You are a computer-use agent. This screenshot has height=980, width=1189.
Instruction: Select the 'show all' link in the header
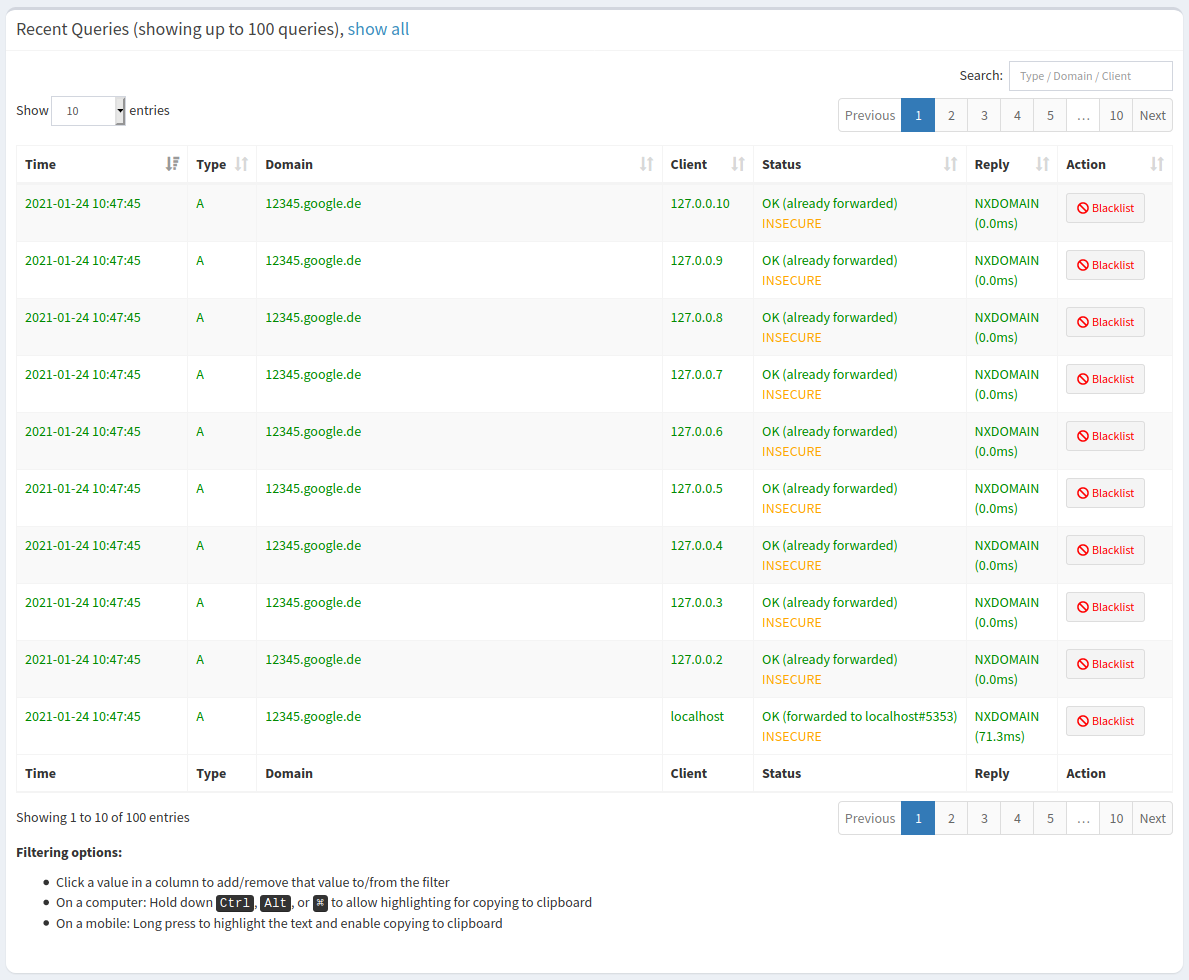tap(378, 29)
